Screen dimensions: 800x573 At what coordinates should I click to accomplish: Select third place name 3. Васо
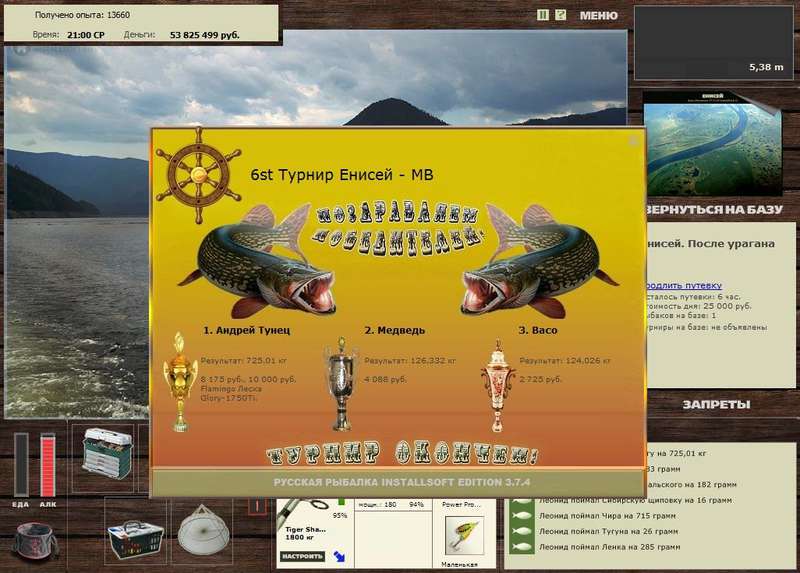[x=538, y=330]
